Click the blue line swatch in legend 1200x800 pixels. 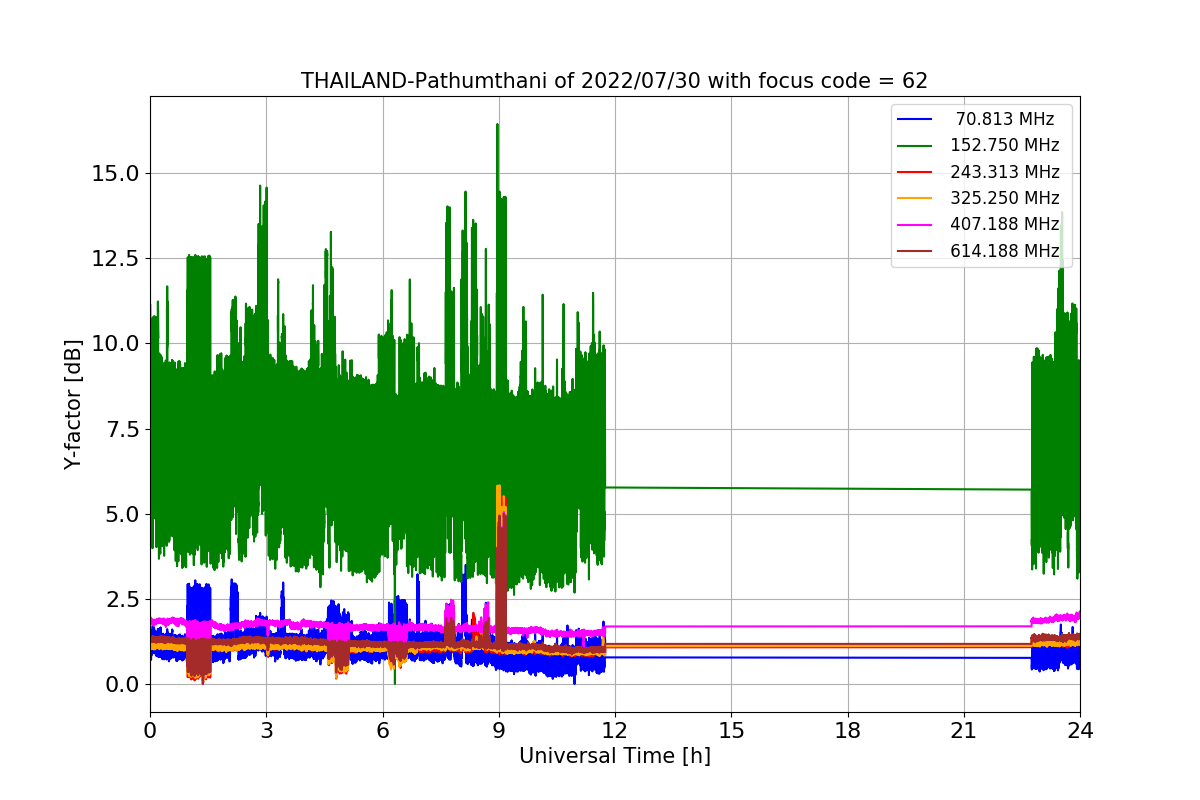coord(915,120)
